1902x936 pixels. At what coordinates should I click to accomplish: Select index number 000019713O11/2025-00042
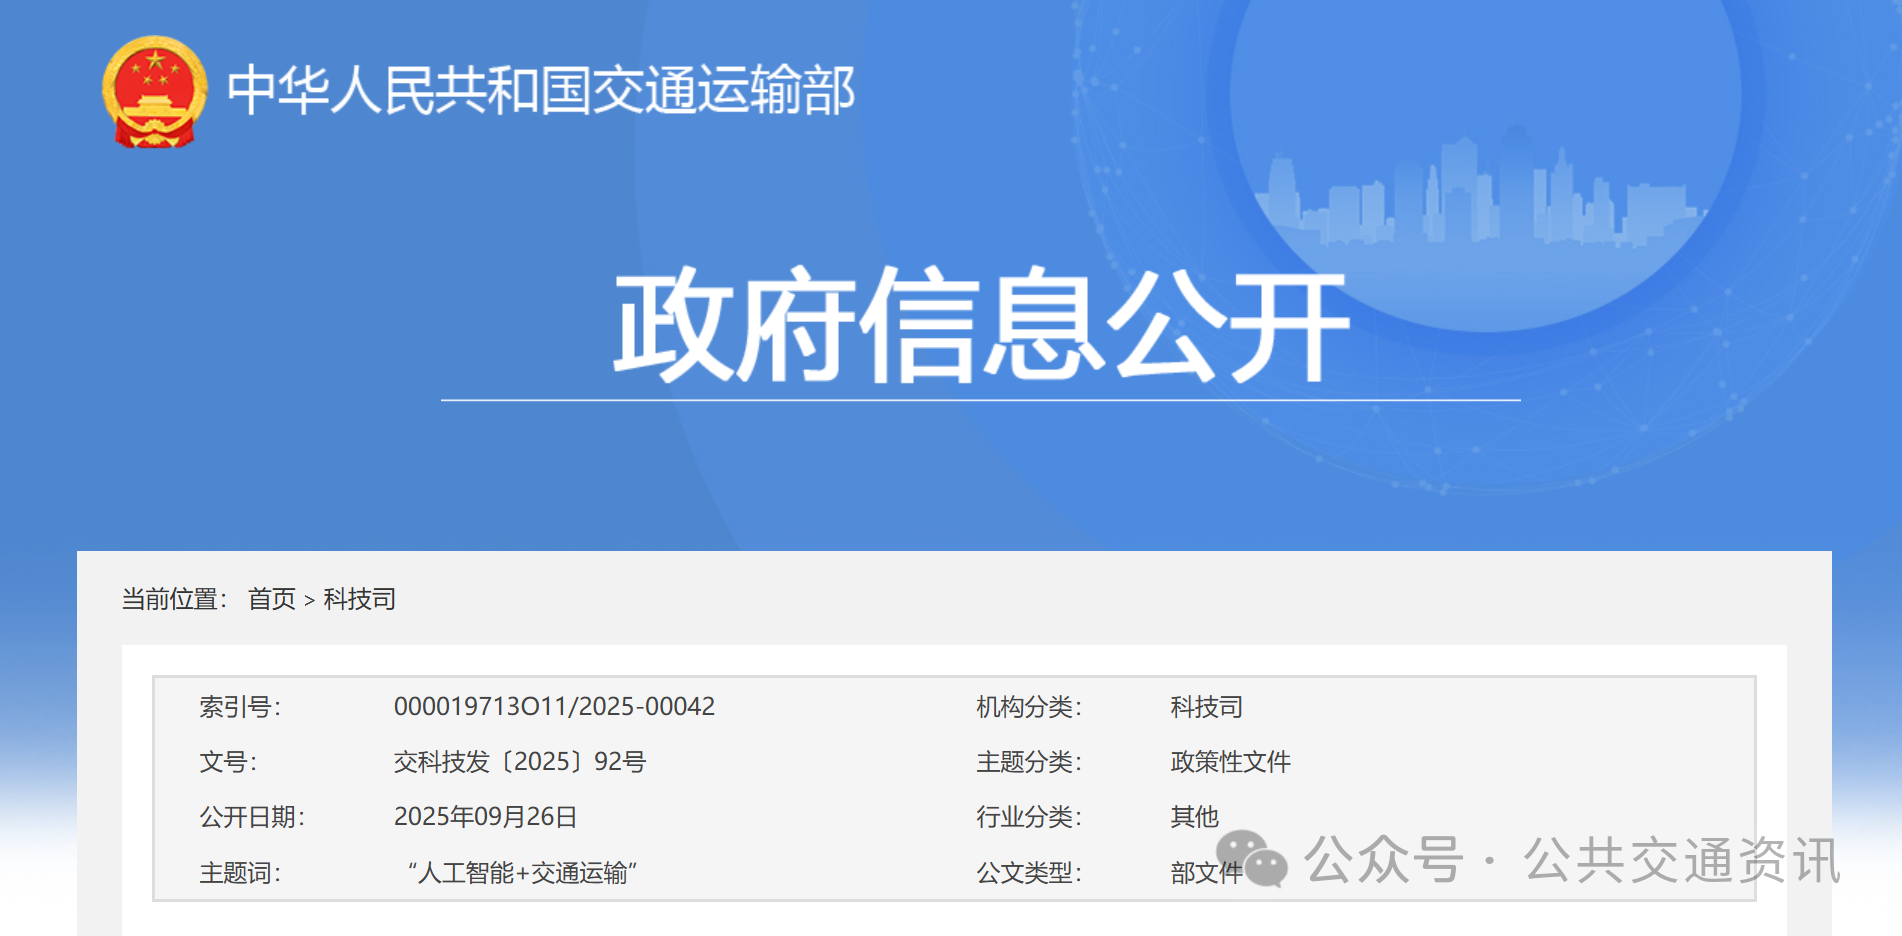pyautogui.click(x=554, y=707)
